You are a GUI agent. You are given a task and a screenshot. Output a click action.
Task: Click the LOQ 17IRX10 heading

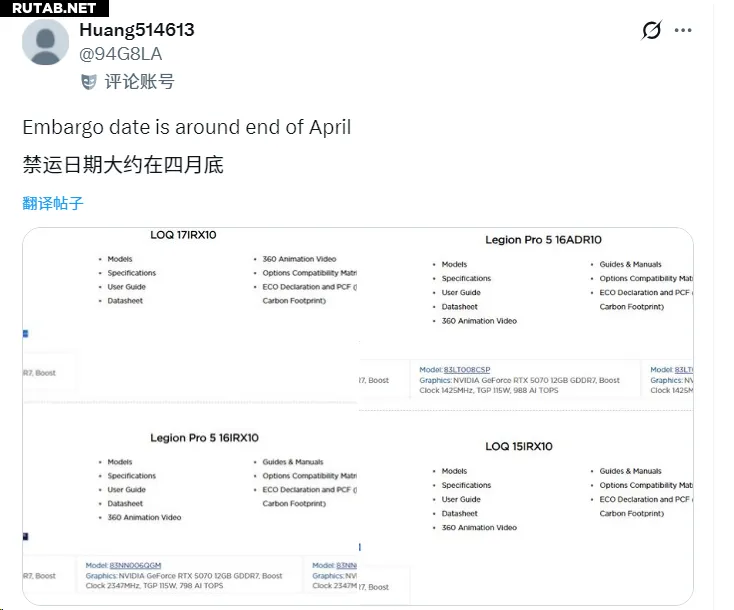(x=183, y=235)
